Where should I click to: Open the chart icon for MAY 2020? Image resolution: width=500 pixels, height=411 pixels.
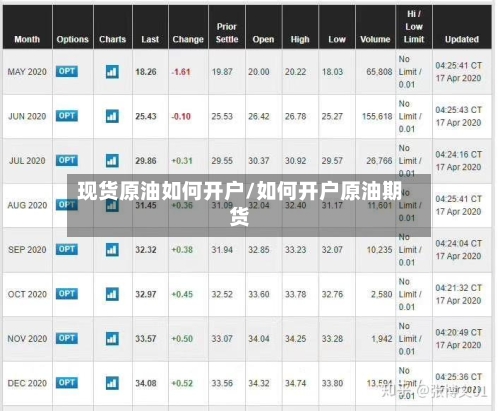(x=112, y=72)
